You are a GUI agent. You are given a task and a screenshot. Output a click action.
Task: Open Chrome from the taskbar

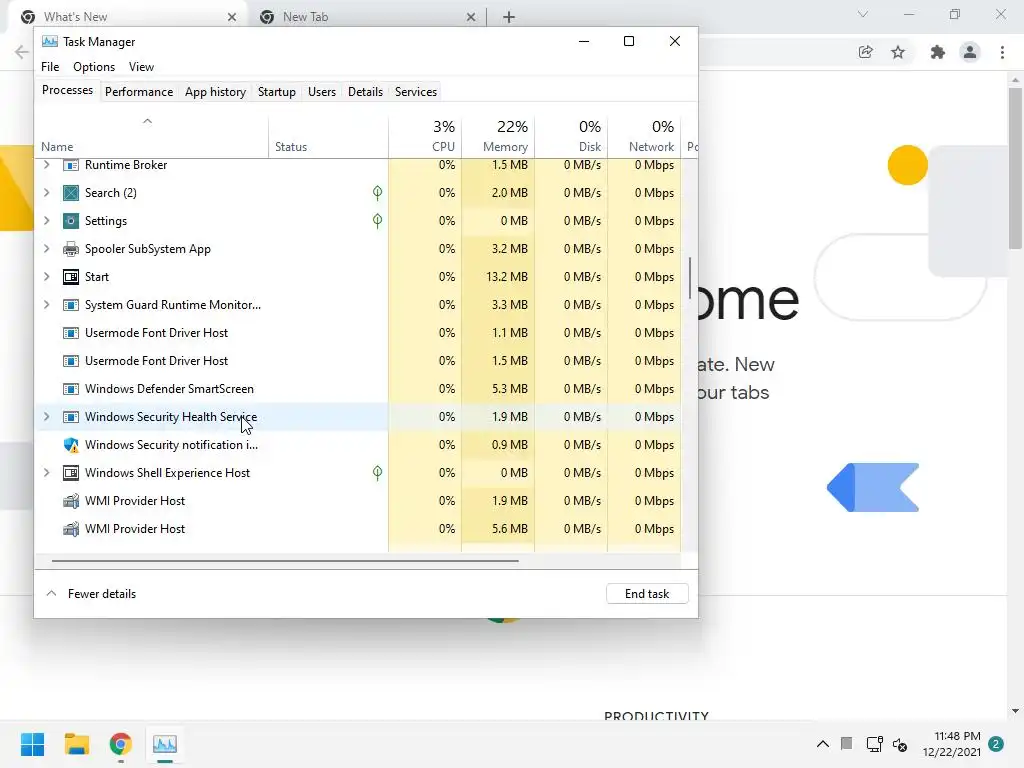121,744
